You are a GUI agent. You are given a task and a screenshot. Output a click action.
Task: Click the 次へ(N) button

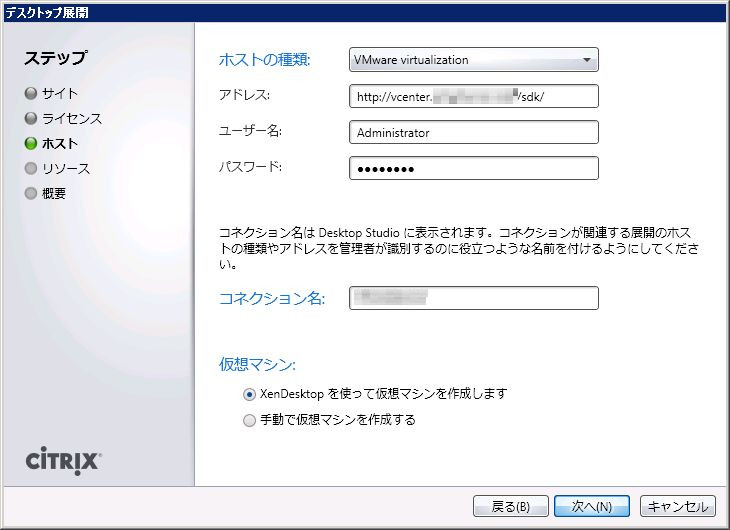click(x=592, y=506)
